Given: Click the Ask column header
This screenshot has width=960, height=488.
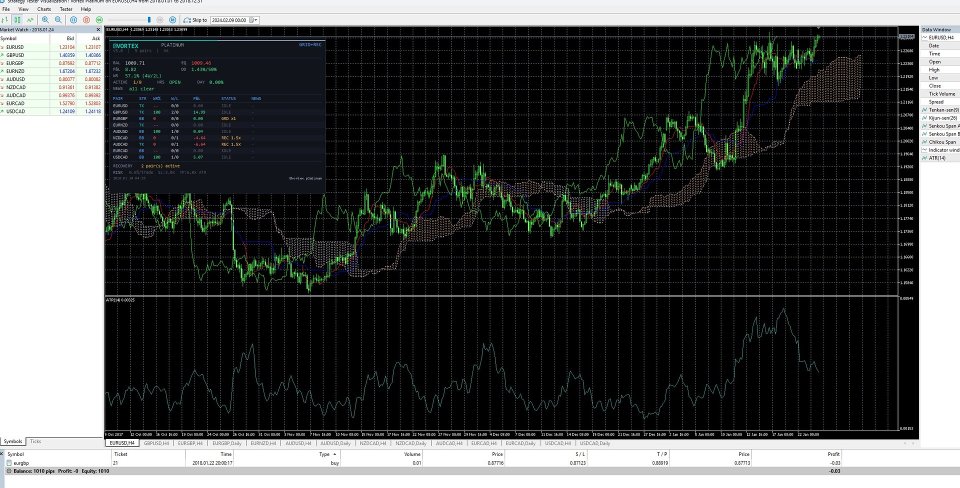Looking at the screenshot, I should 96,38.
